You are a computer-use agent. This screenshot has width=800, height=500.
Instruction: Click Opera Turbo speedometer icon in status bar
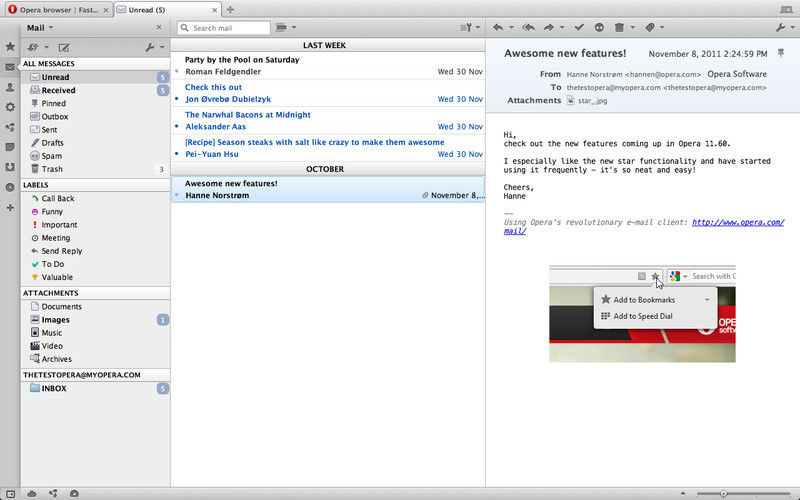pyautogui.click(x=74, y=494)
